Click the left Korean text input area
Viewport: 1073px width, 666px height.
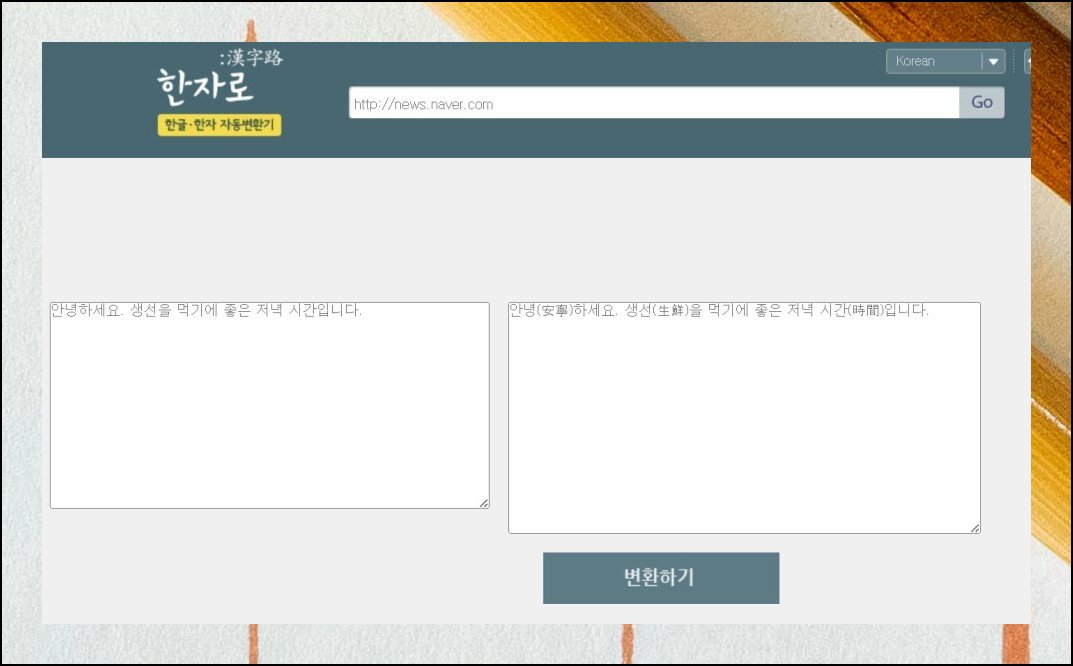pyautogui.click(x=270, y=405)
